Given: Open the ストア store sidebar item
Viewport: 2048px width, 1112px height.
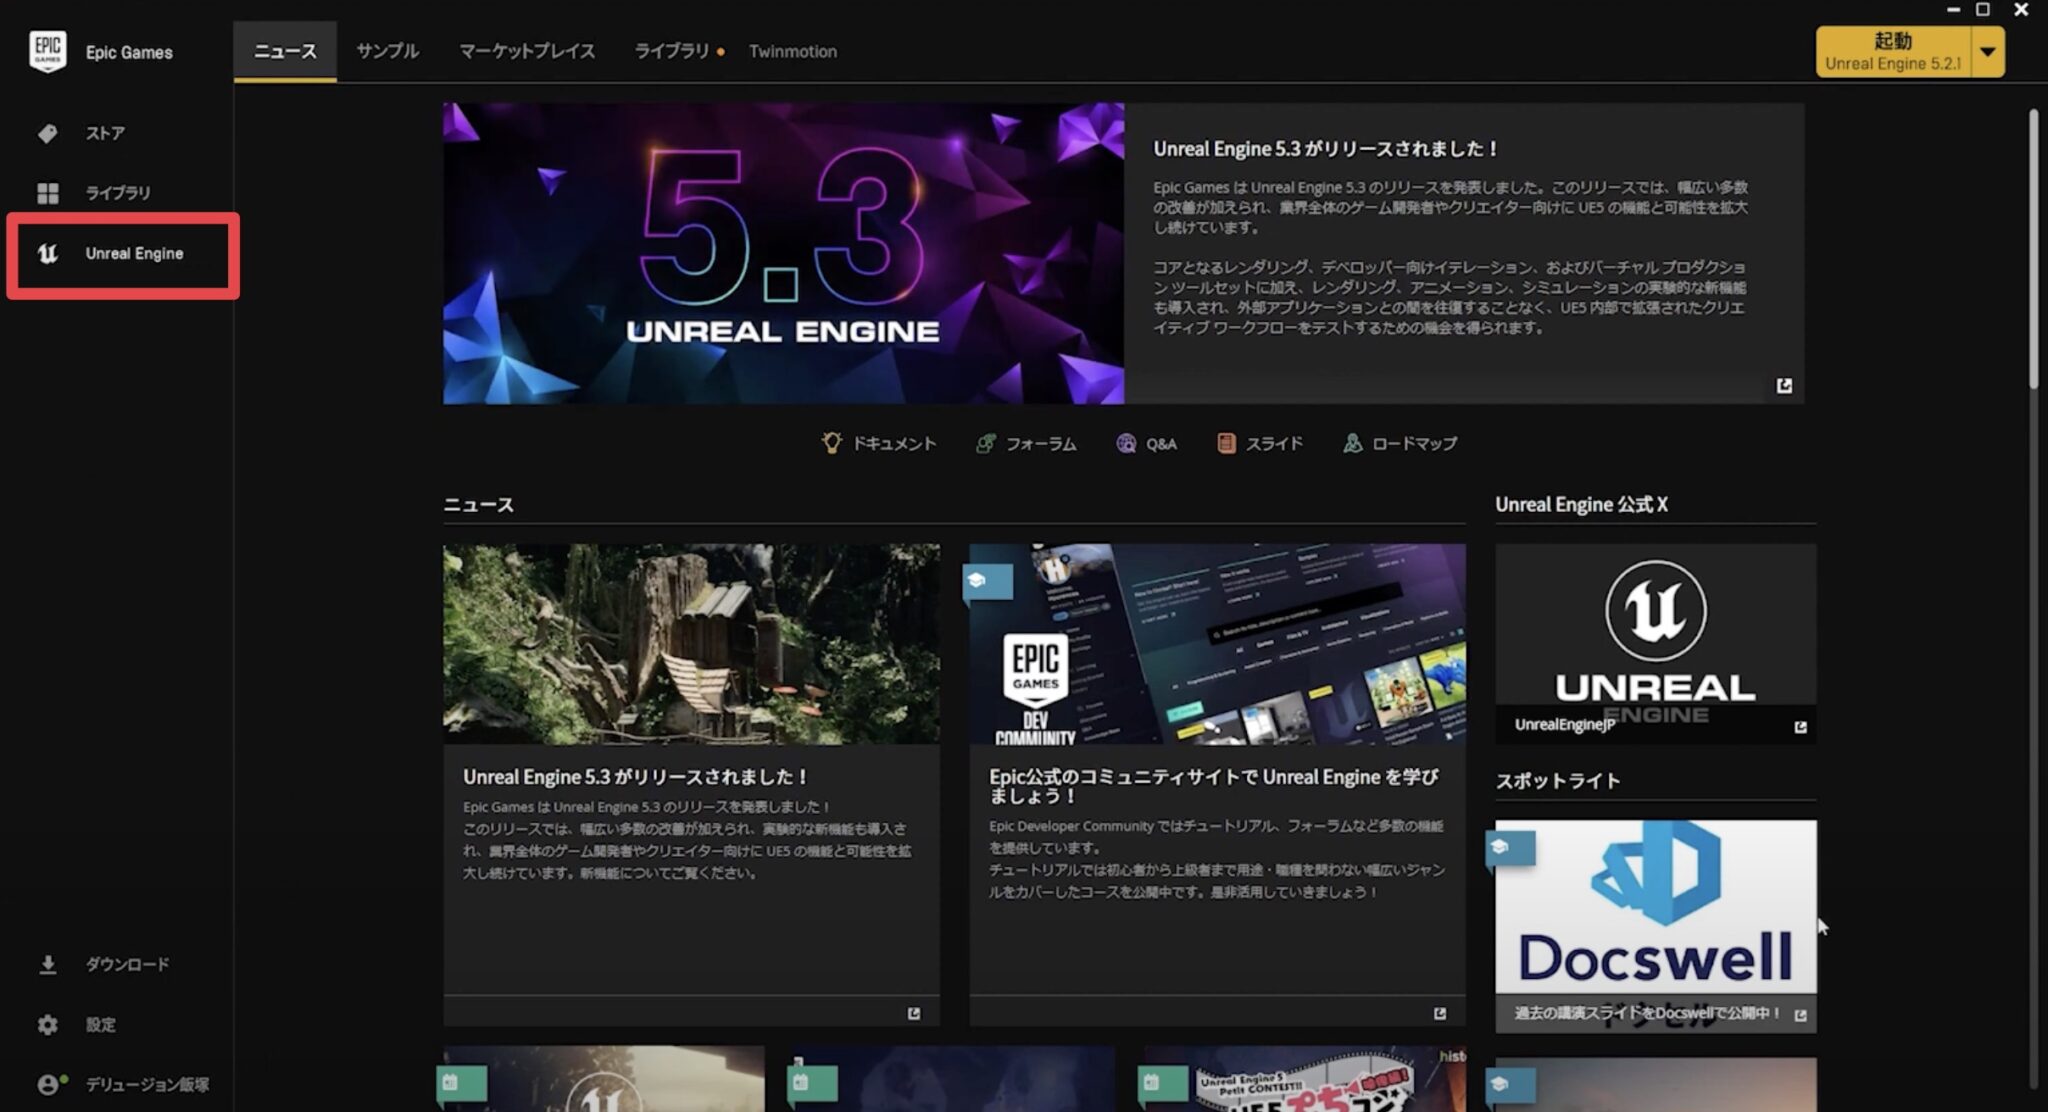Looking at the screenshot, I should [x=104, y=133].
